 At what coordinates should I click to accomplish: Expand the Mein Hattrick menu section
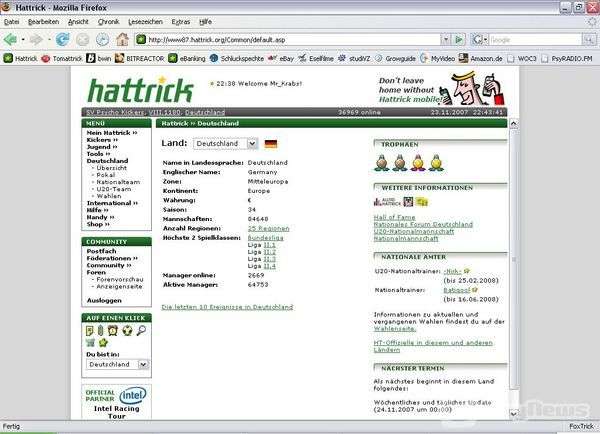click(112, 133)
